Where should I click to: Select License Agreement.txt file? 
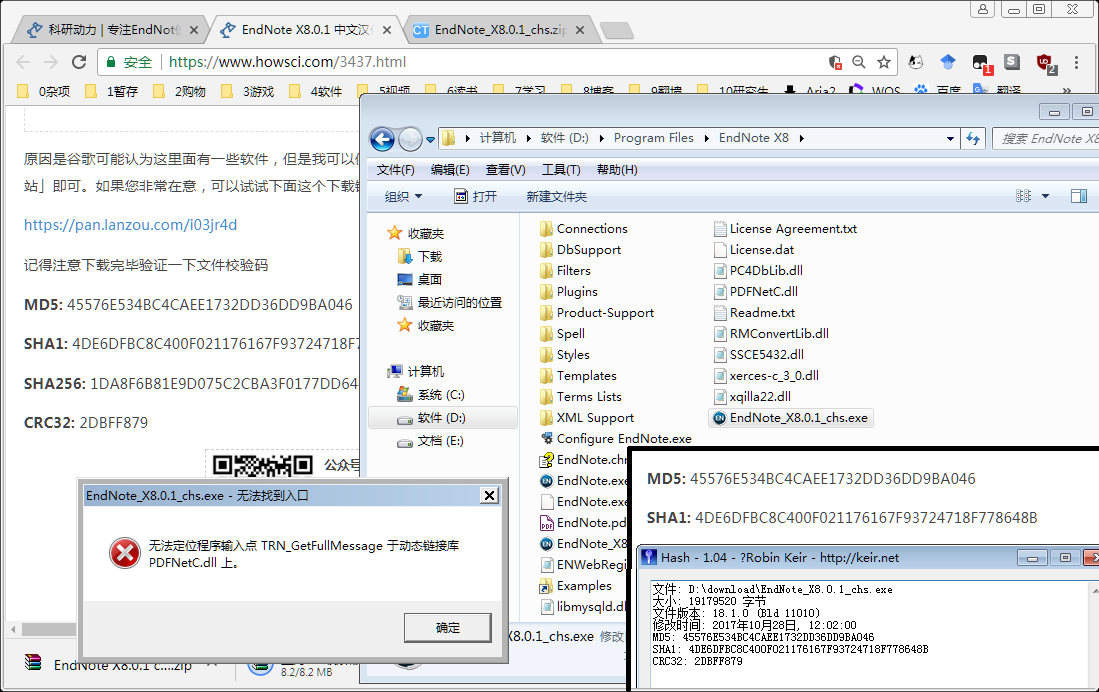(785, 229)
